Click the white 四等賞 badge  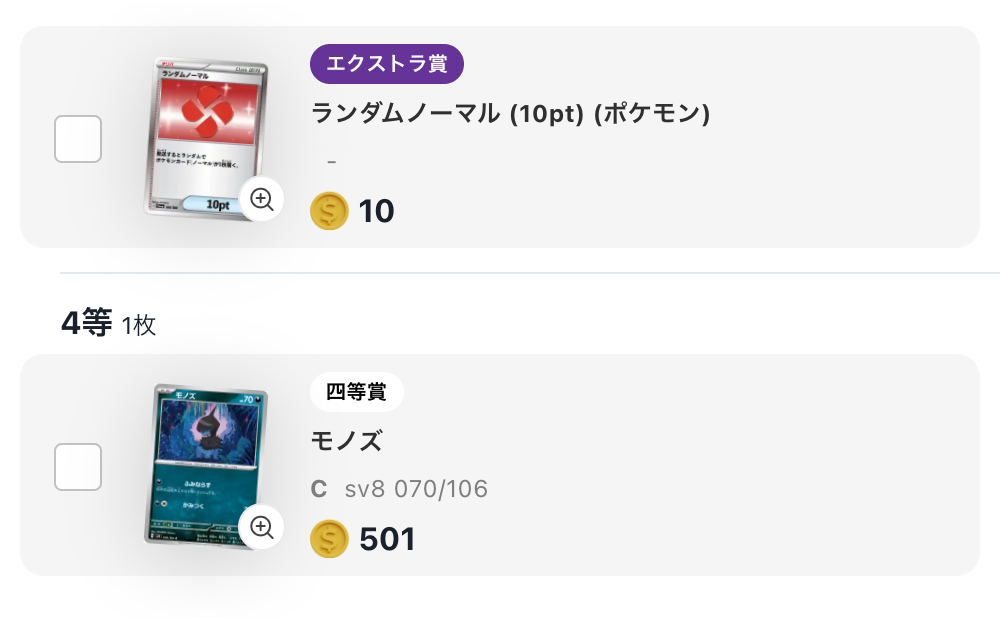pyautogui.click(x=357, y=393)
